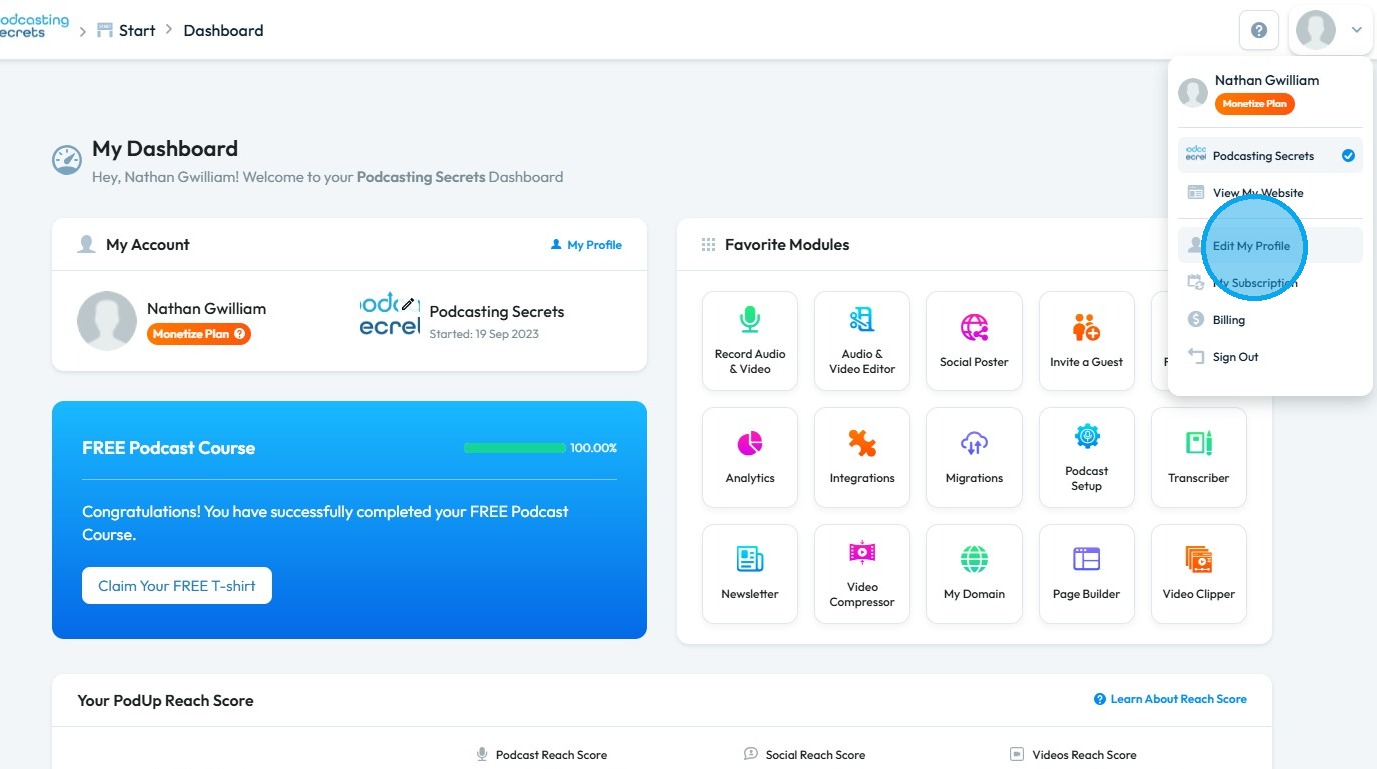This screenshot has width=1377, height=769.
Task: Click Claim Your FREE T-shirt button
Action: [x=177, y=586]
